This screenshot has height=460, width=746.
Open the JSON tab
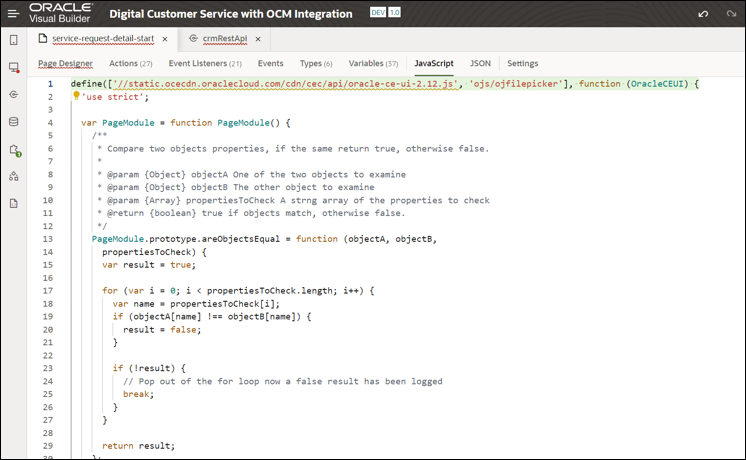click(x=480, y=63)
